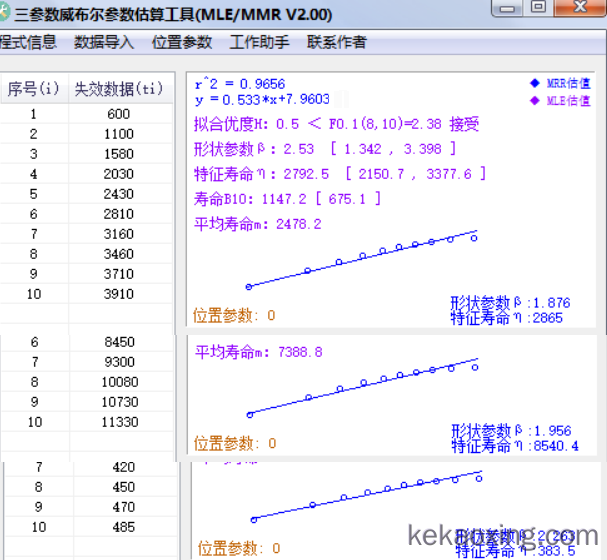This screenshot has height=560, width=607.
Task: Click the row number 1 cell above 600
Action: click(34, 114)
